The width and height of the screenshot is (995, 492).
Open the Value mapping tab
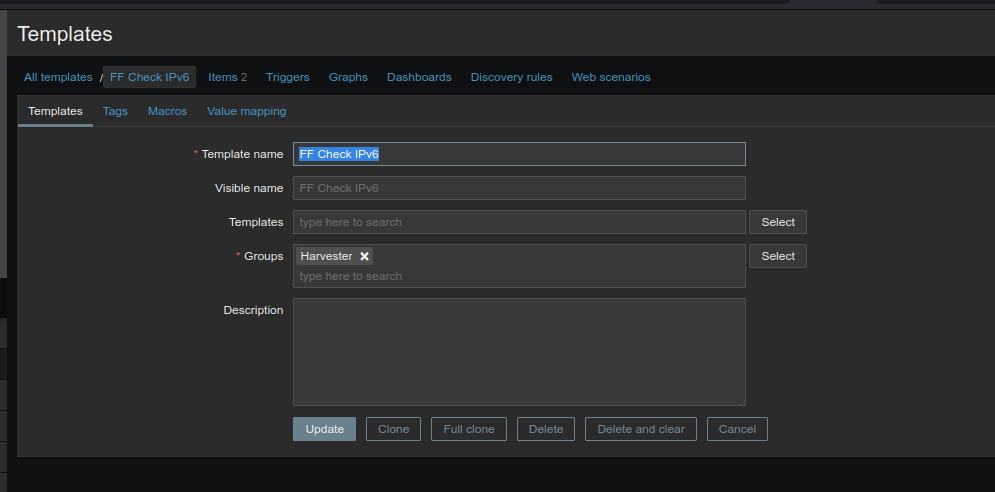(246, 111)
